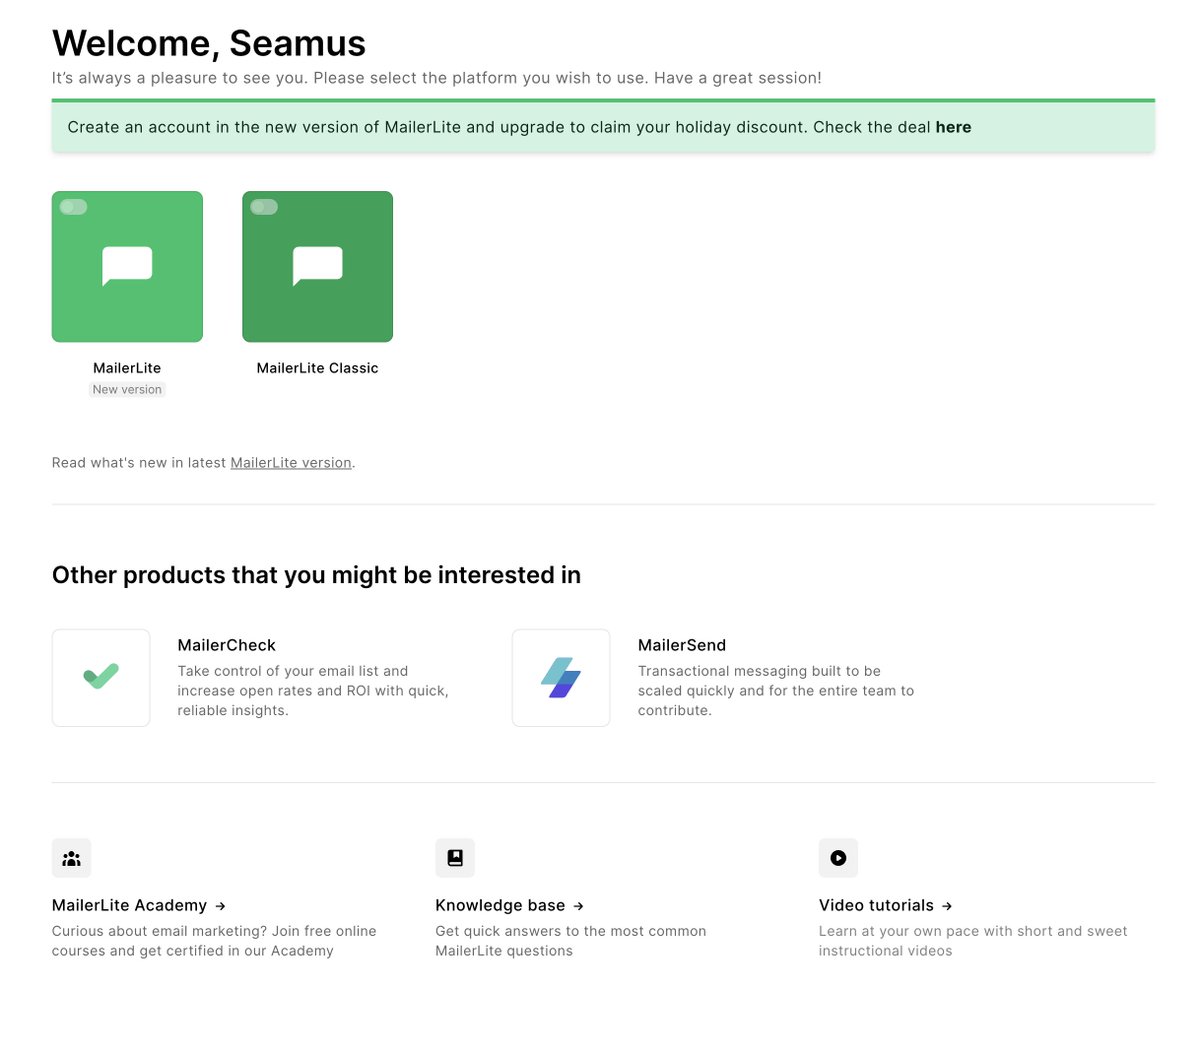Open the MailerLite Classic platform tile
Screen dimensions: 1200x1055
click(x=317, y=267)
